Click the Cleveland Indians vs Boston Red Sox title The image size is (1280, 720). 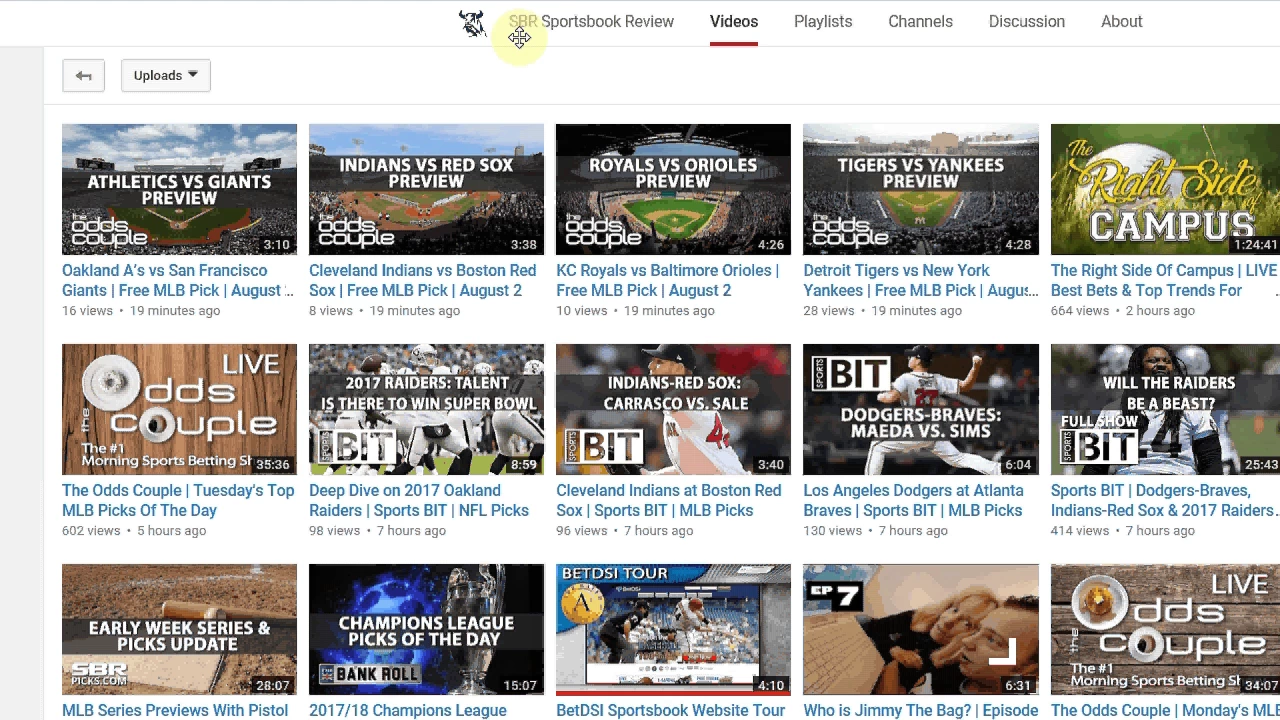click(x=423, y=280)
